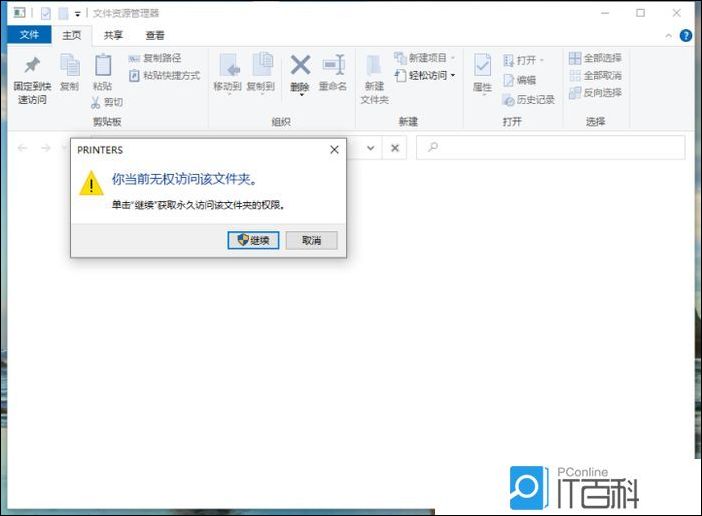Click the red X Delete (删除) icon

pos(300,64)
